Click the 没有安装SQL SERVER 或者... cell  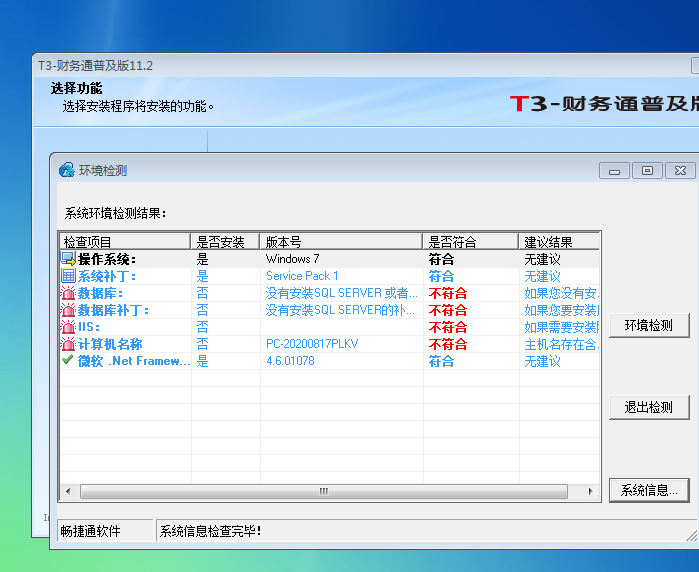341,293
